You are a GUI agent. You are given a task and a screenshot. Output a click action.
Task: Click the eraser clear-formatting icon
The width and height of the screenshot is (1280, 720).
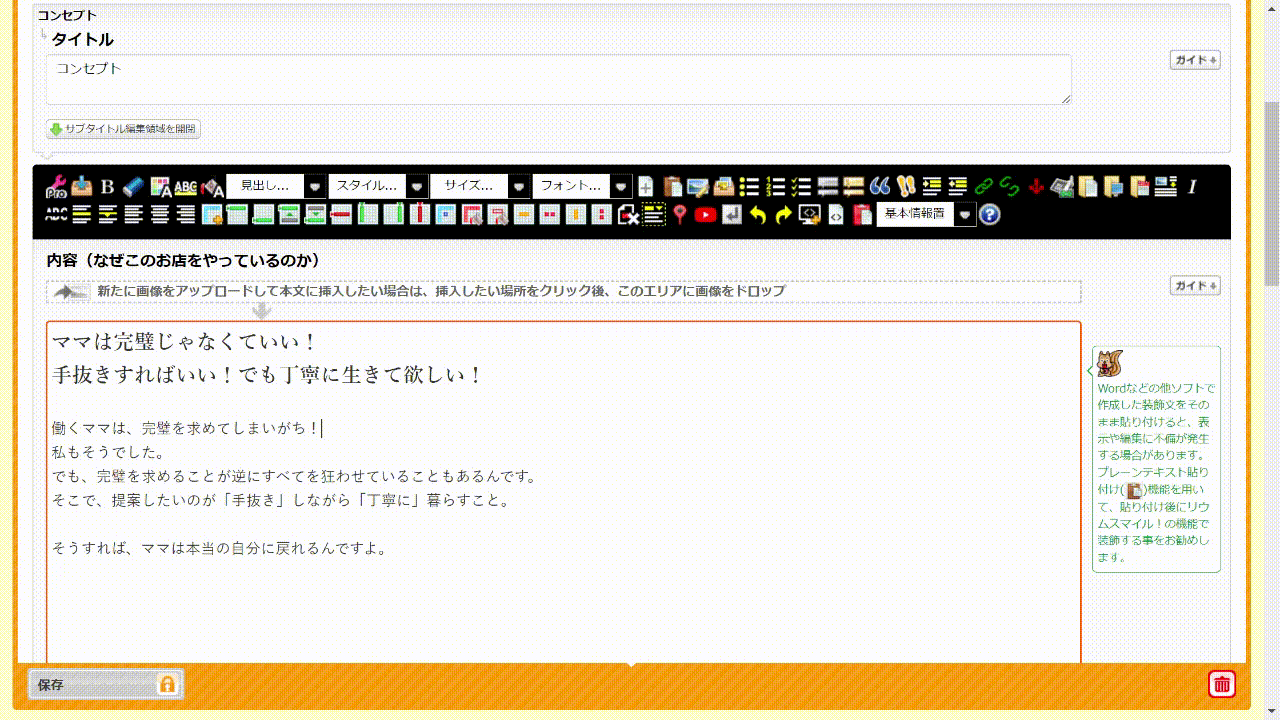pyautogui.click(x=133, y=187)
